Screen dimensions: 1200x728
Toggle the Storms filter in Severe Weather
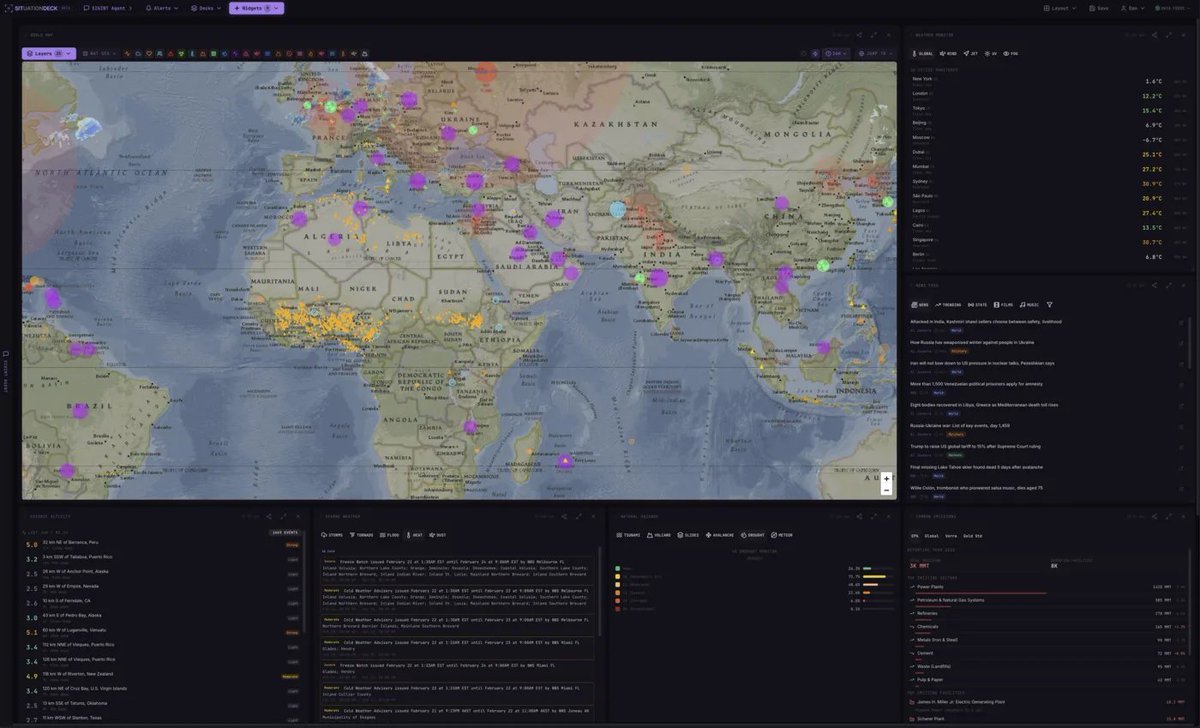coord(332,535)
